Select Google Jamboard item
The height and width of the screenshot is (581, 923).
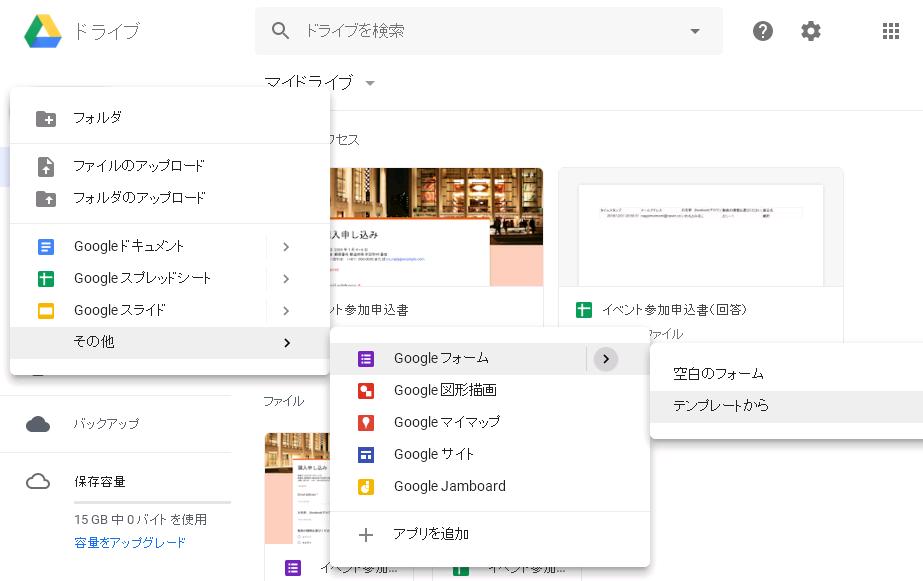[490, 486]
